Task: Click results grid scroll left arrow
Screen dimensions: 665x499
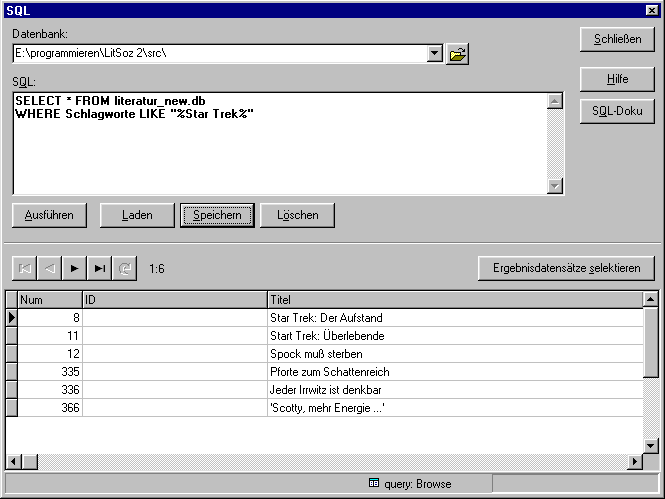Action: (14, 461)
